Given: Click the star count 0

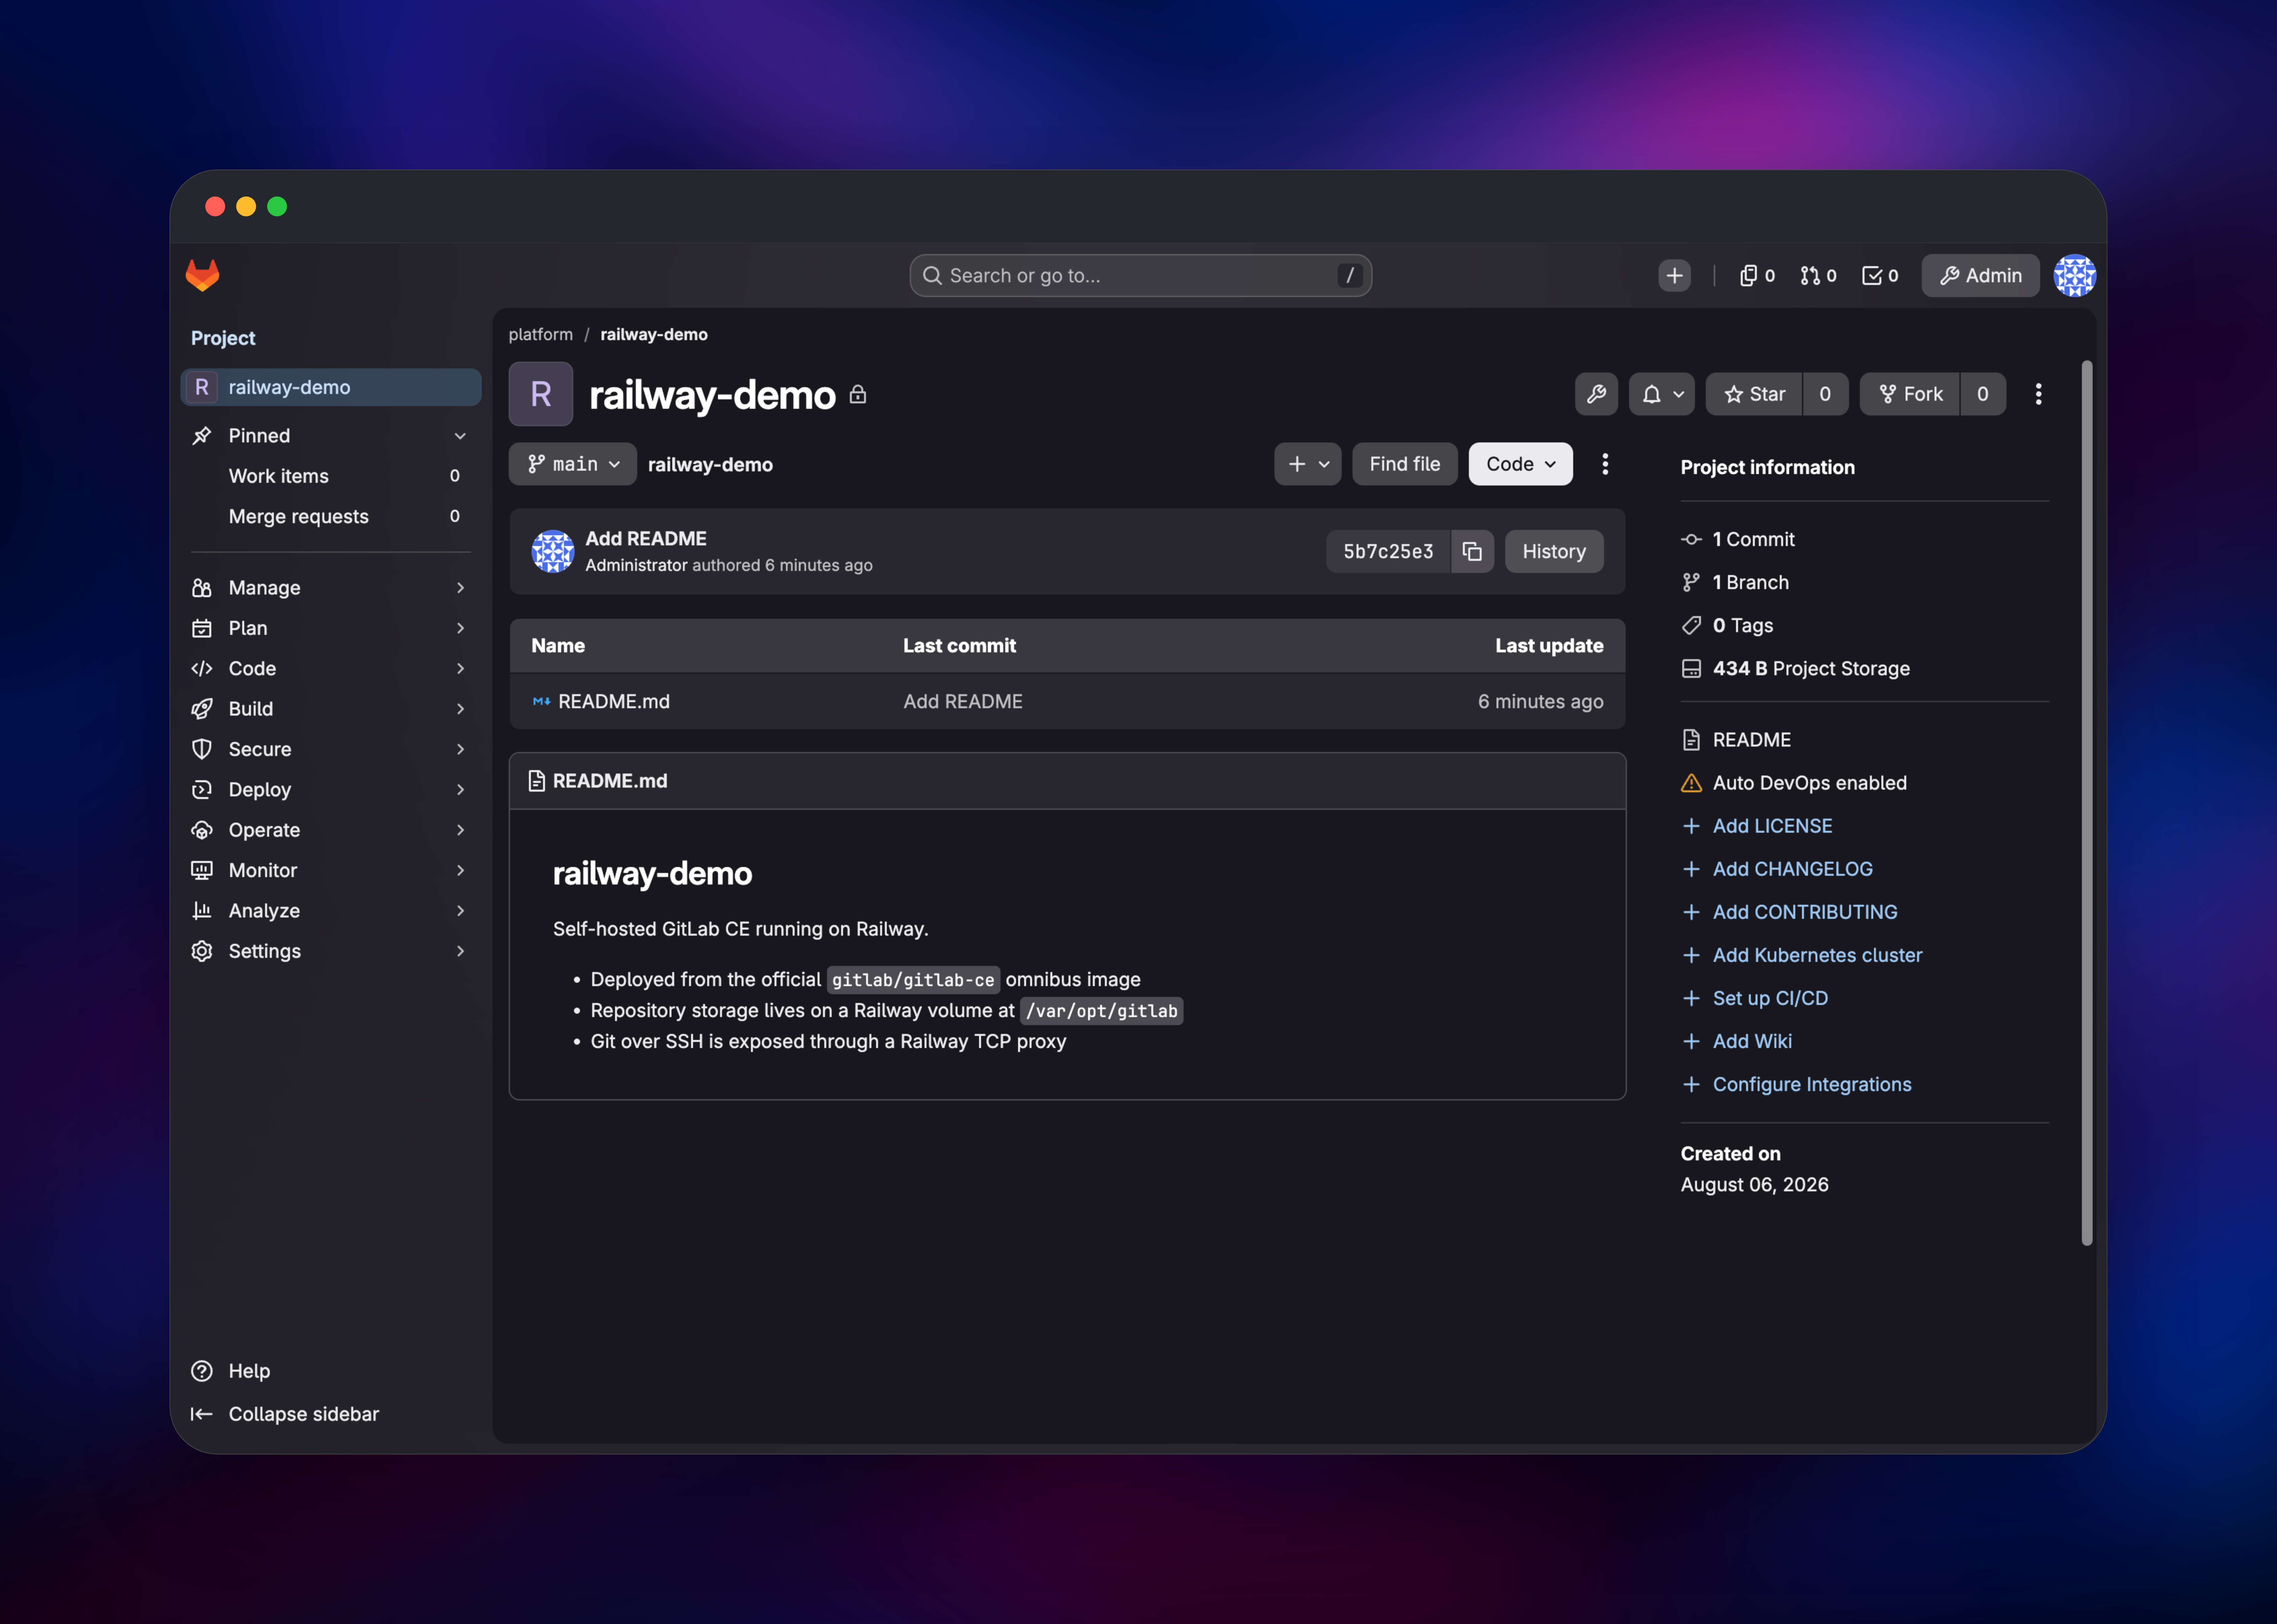Looking at the screenshot, I should click(x=1825, y=394).
